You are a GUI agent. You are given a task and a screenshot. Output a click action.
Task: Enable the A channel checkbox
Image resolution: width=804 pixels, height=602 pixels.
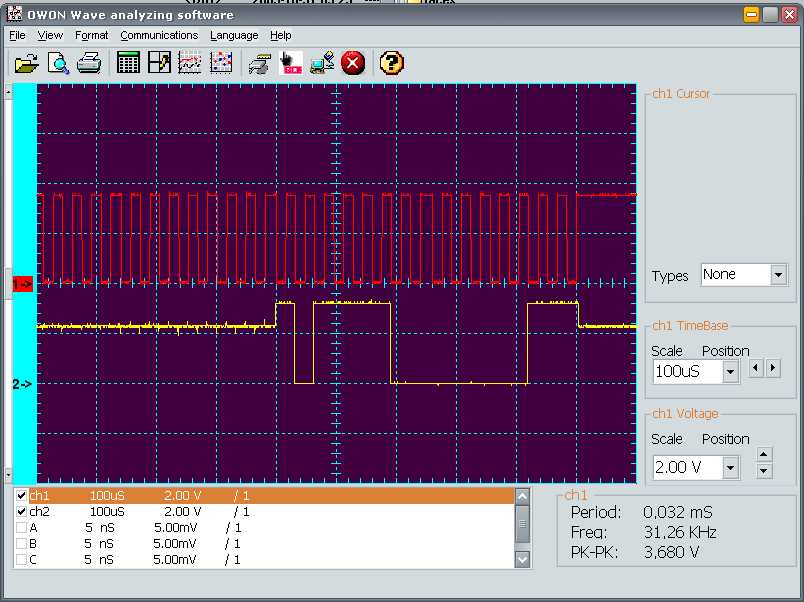click(22, 528)
